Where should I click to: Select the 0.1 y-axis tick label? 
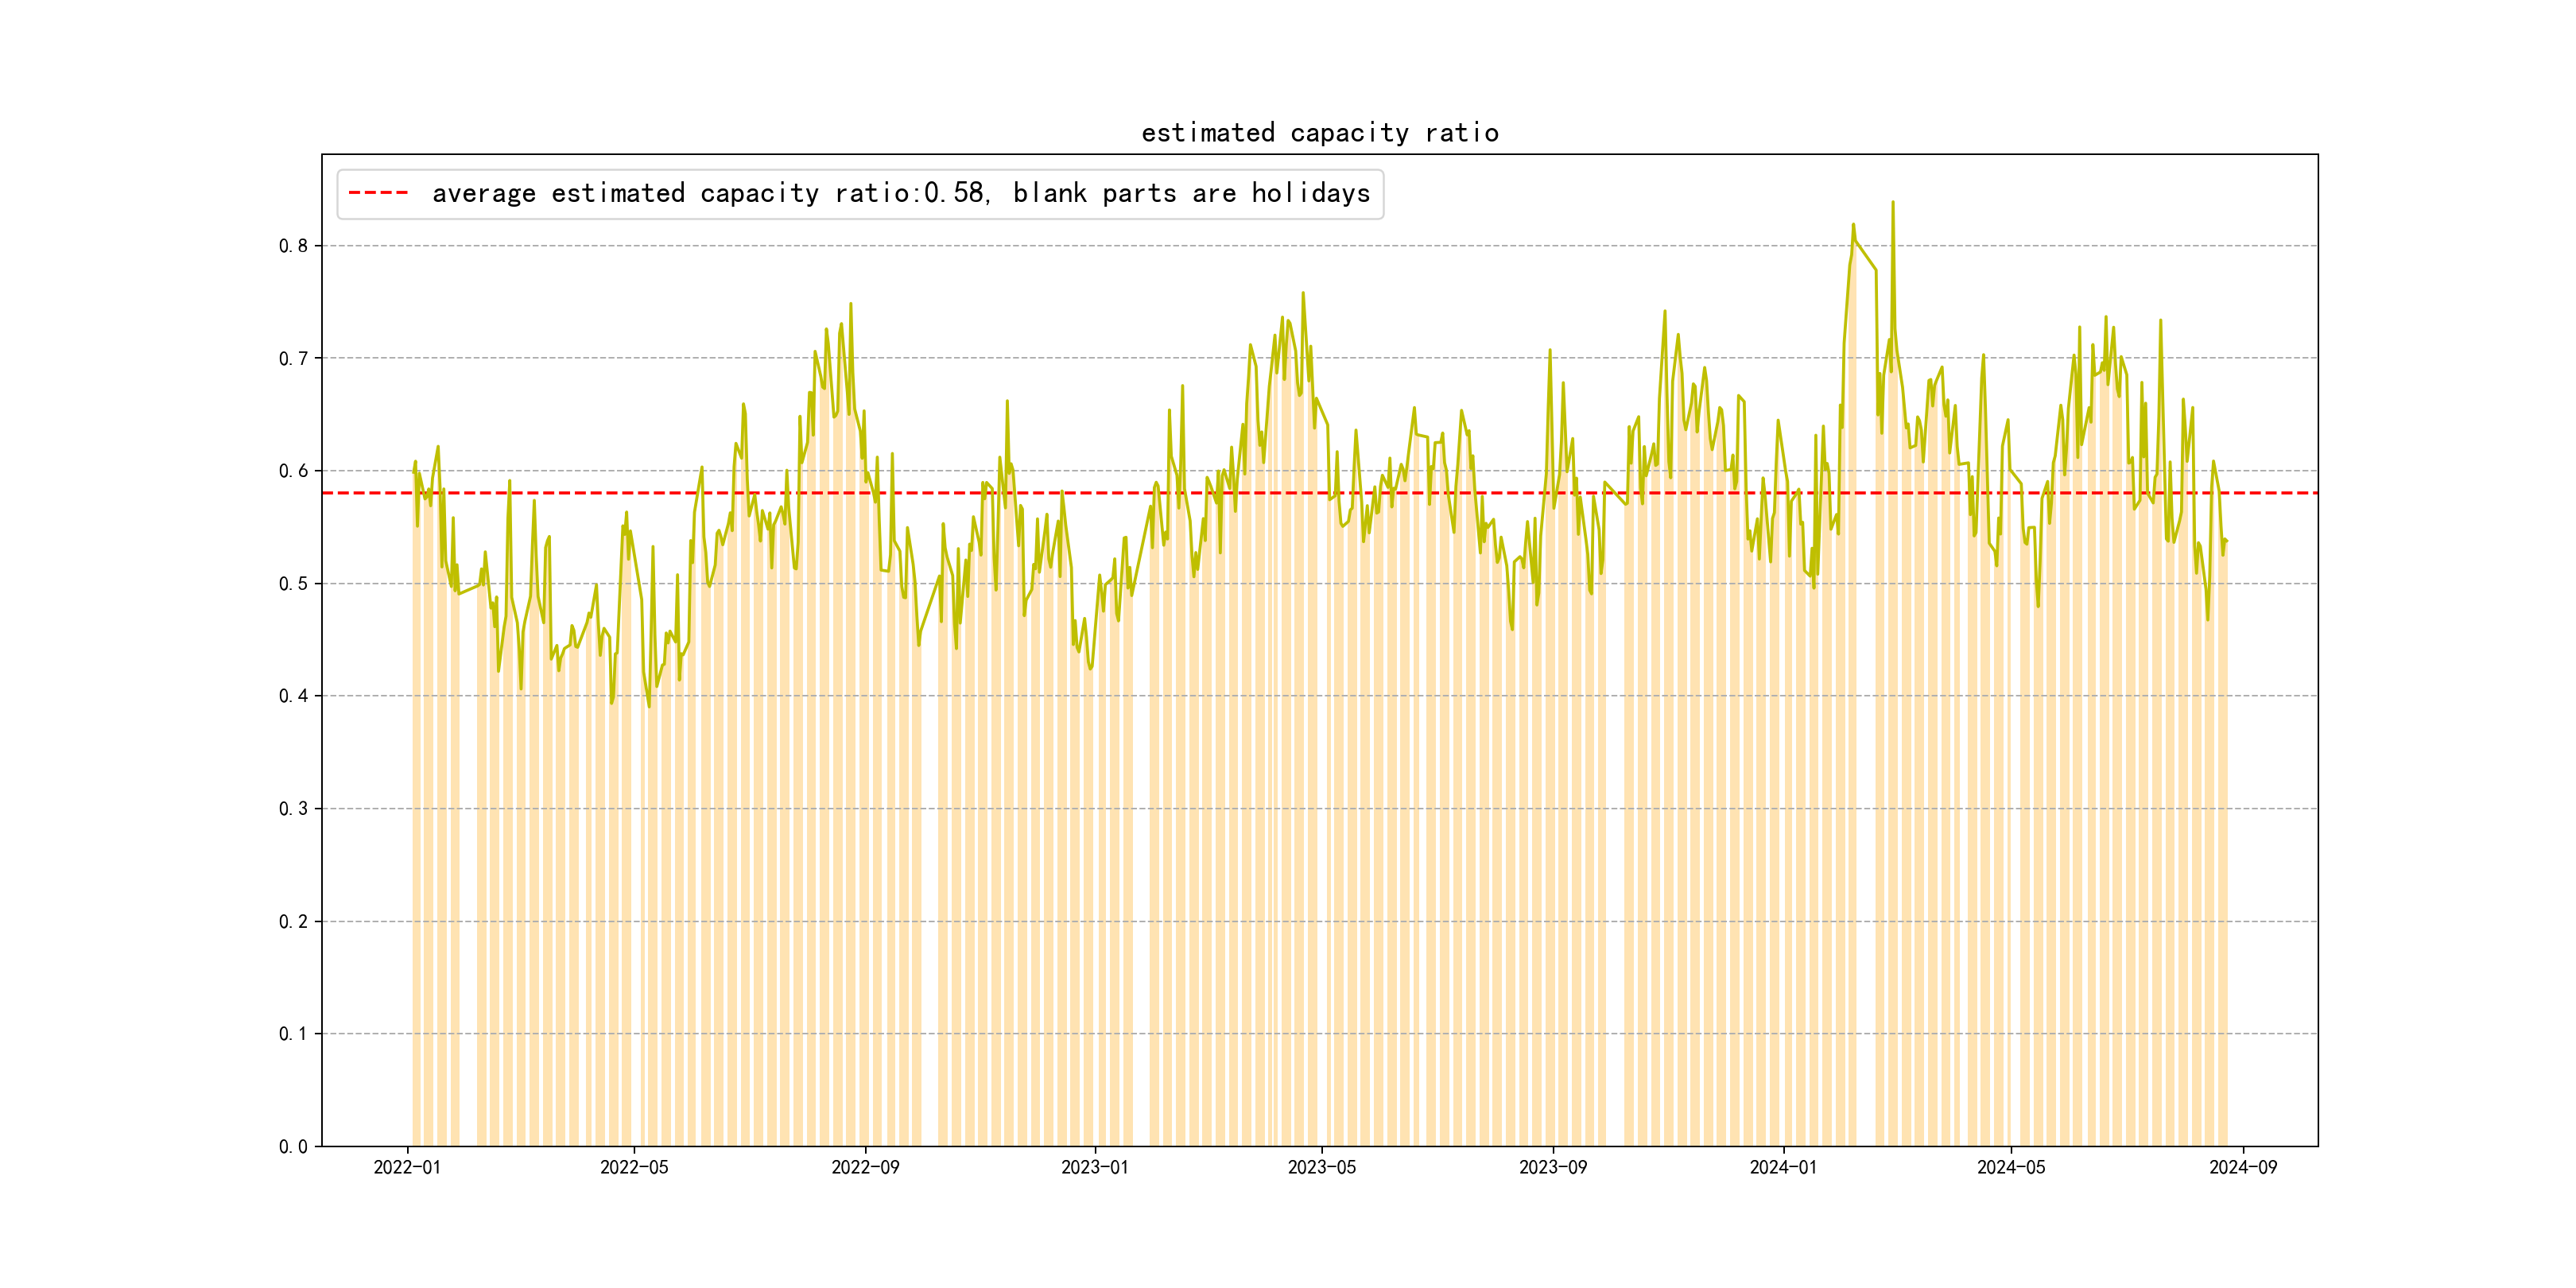(x=293, y=1034)
